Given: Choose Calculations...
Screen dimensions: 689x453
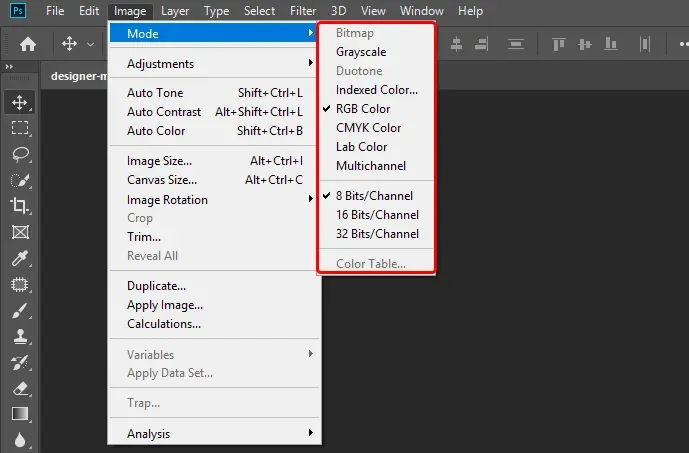Looking at the screenshot, I should click(214, 324).
